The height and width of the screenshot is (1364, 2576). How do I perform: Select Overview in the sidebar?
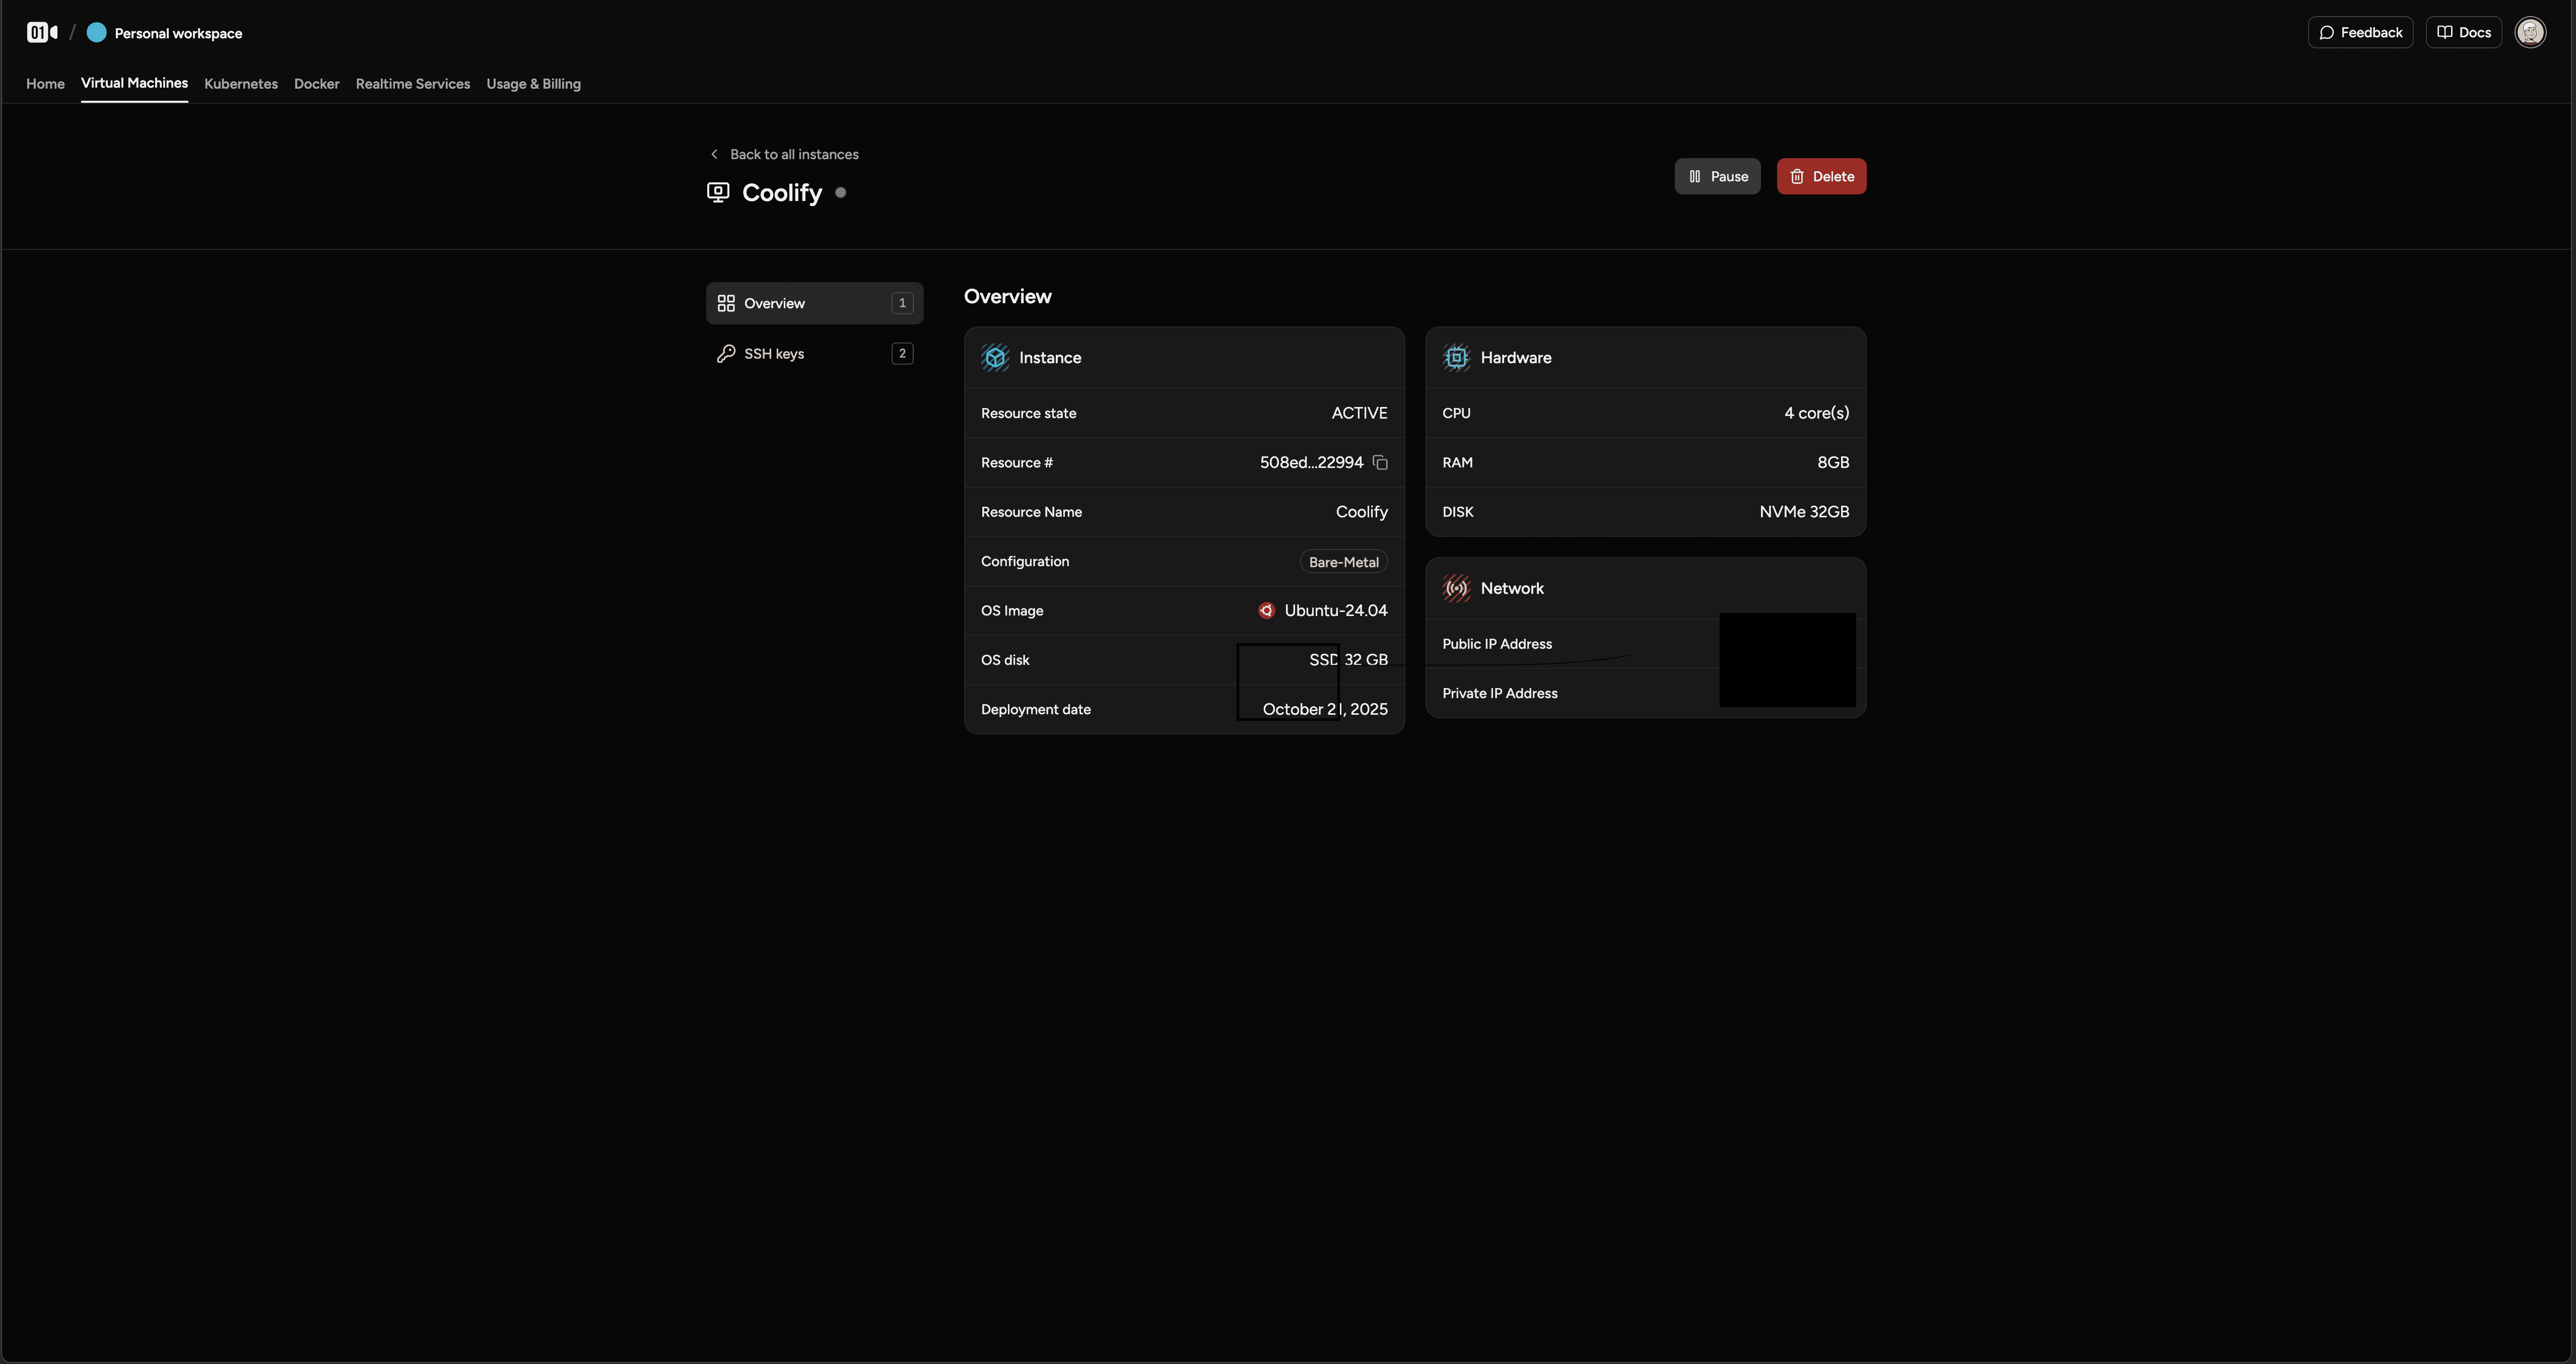tap(814, 303)
